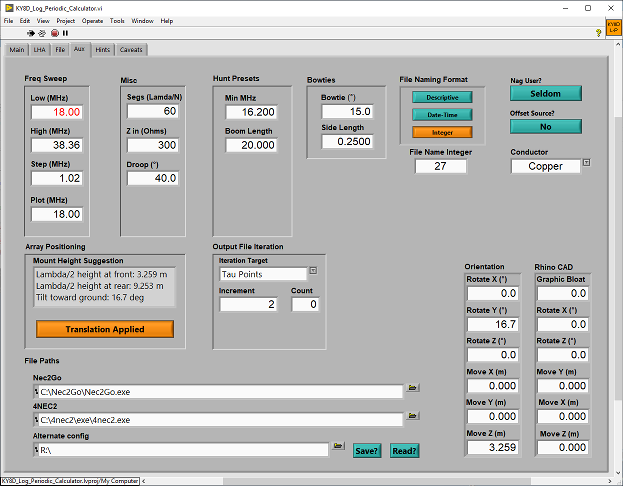Screen dimensions: 623x486
Task: Click the Alternate config path field
Action: [183, 450]
